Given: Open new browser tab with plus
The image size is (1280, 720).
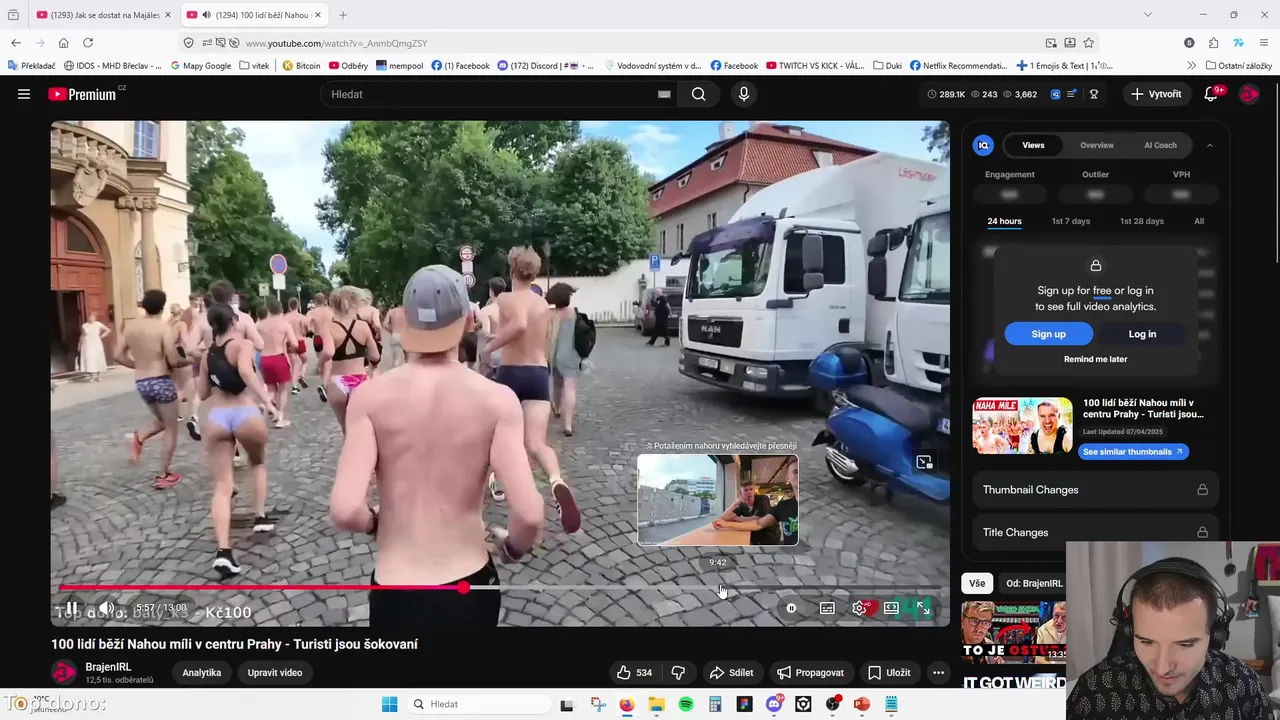Looking at the screenshot, I should pyautogui.click(x=343, y=15).
